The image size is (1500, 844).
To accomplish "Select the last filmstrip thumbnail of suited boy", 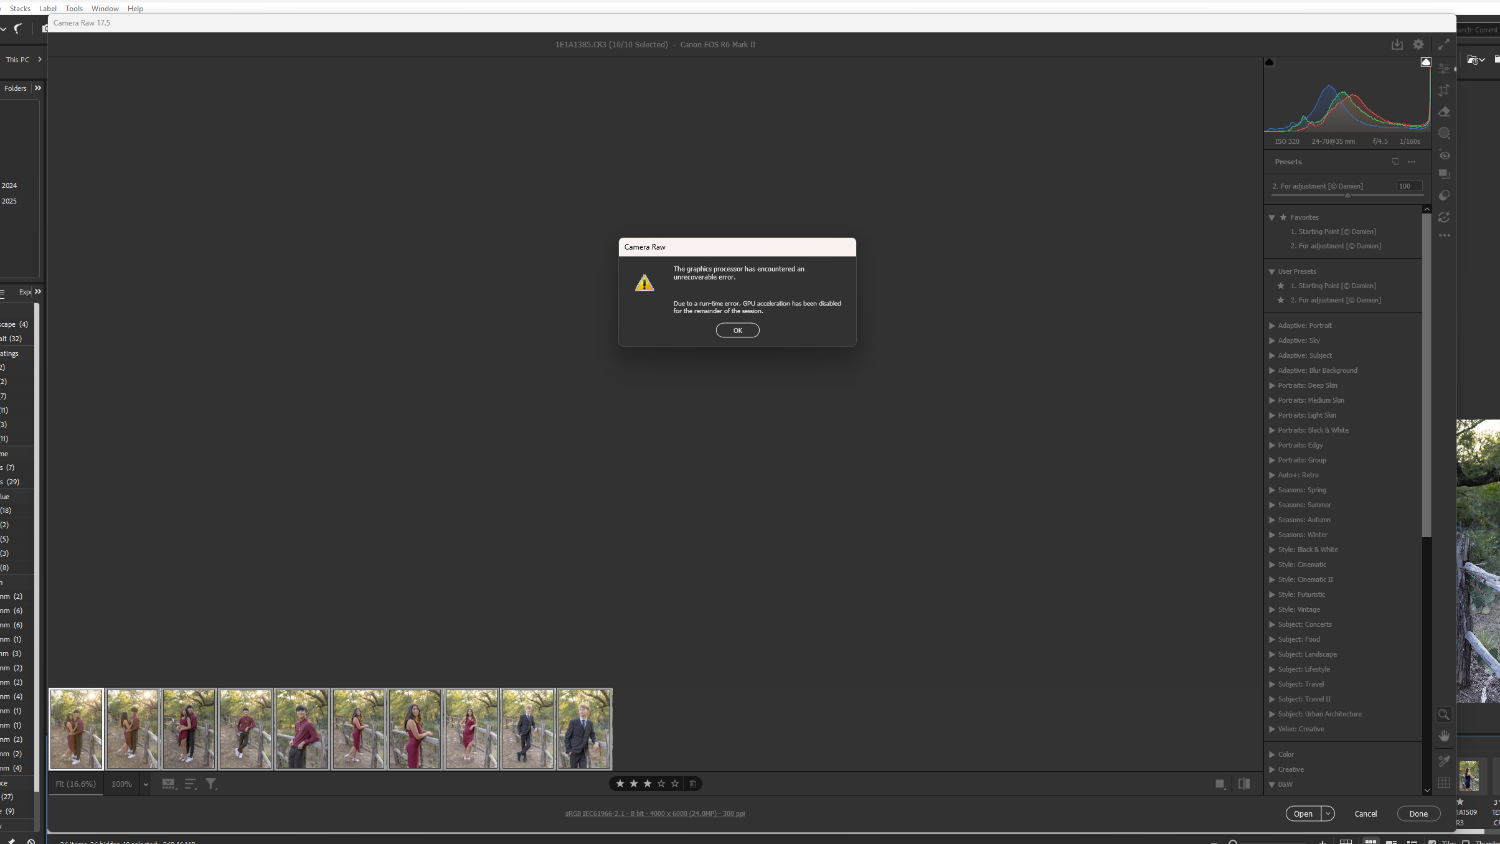I will pos(585,729).
